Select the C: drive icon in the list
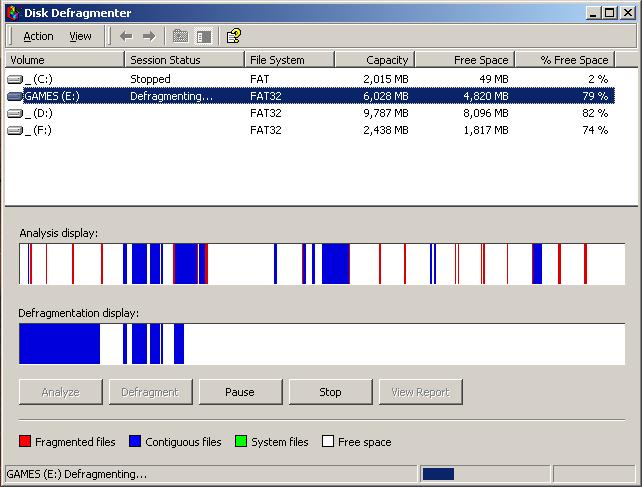Screen dimensions: 642x487 tap(15, 79)
